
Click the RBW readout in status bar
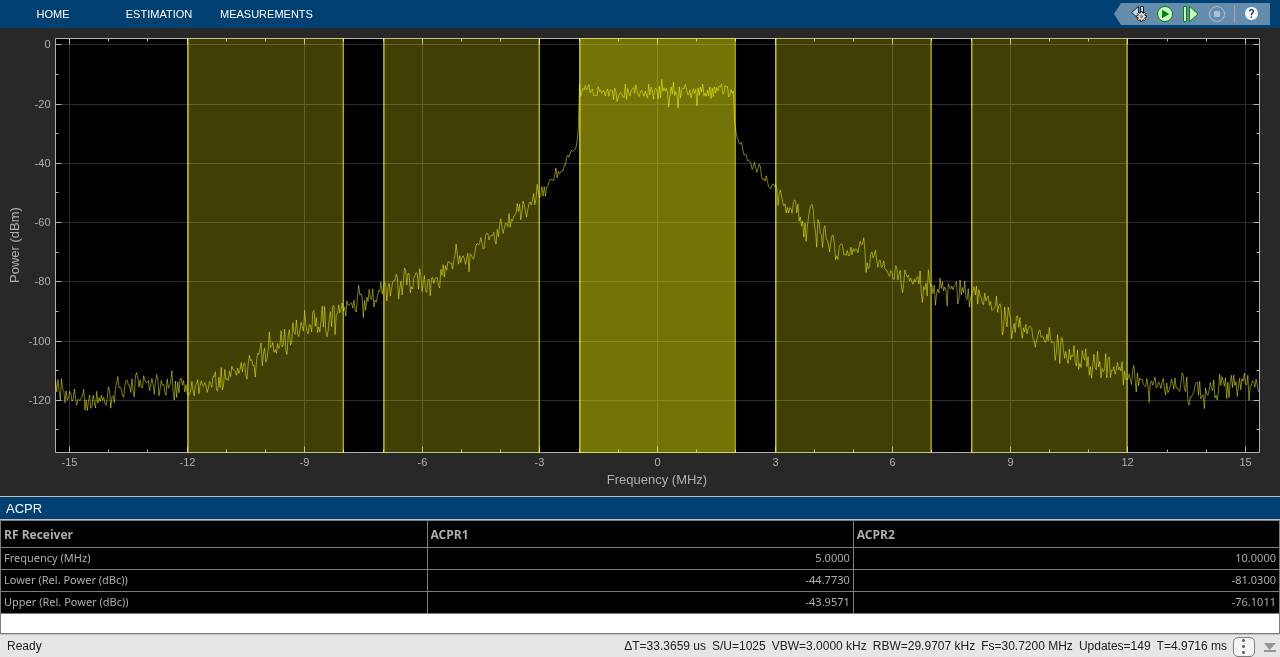923,646
